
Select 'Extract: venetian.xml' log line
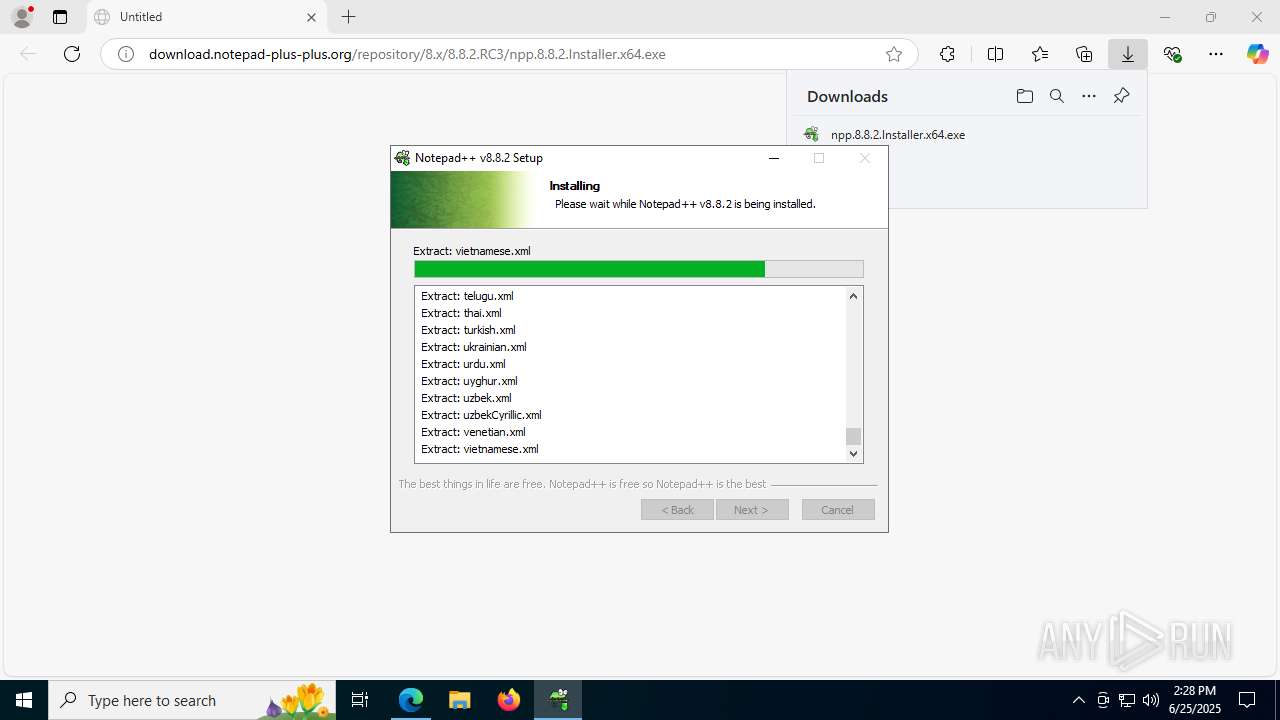tap(473, 432)
